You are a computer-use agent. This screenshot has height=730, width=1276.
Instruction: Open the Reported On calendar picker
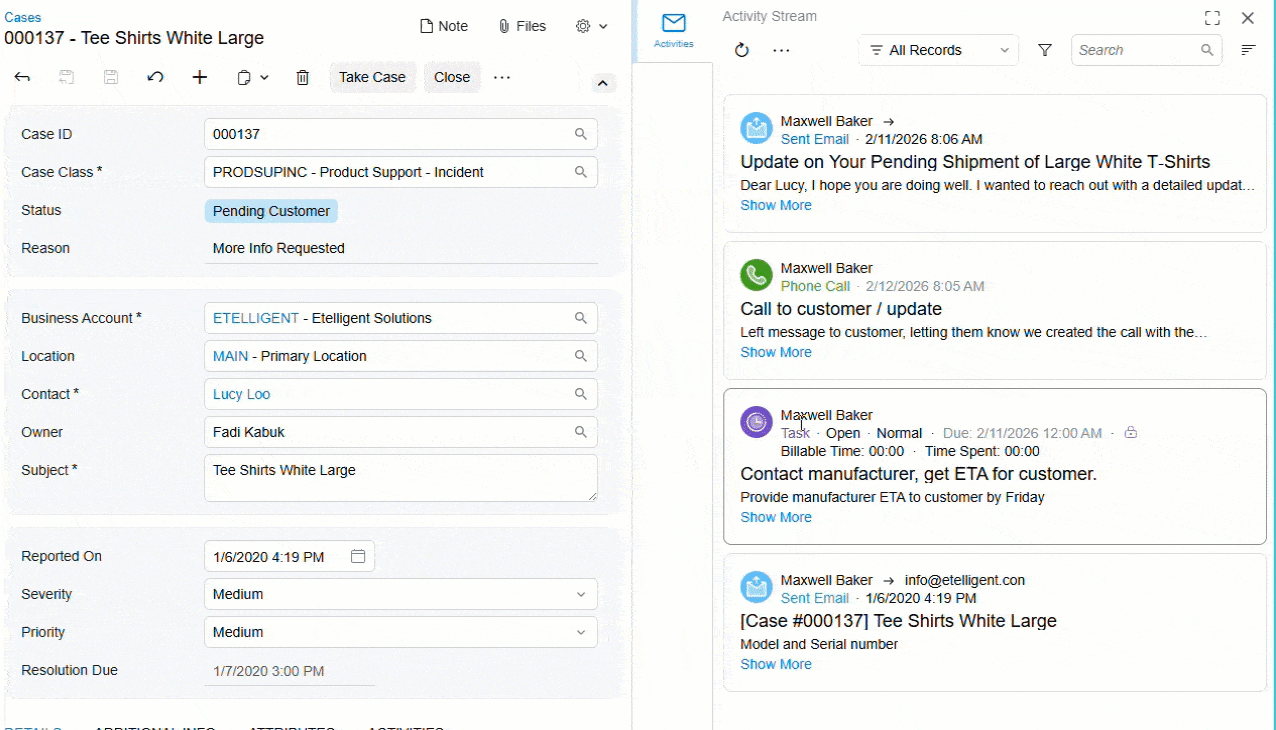pos(358,557)
